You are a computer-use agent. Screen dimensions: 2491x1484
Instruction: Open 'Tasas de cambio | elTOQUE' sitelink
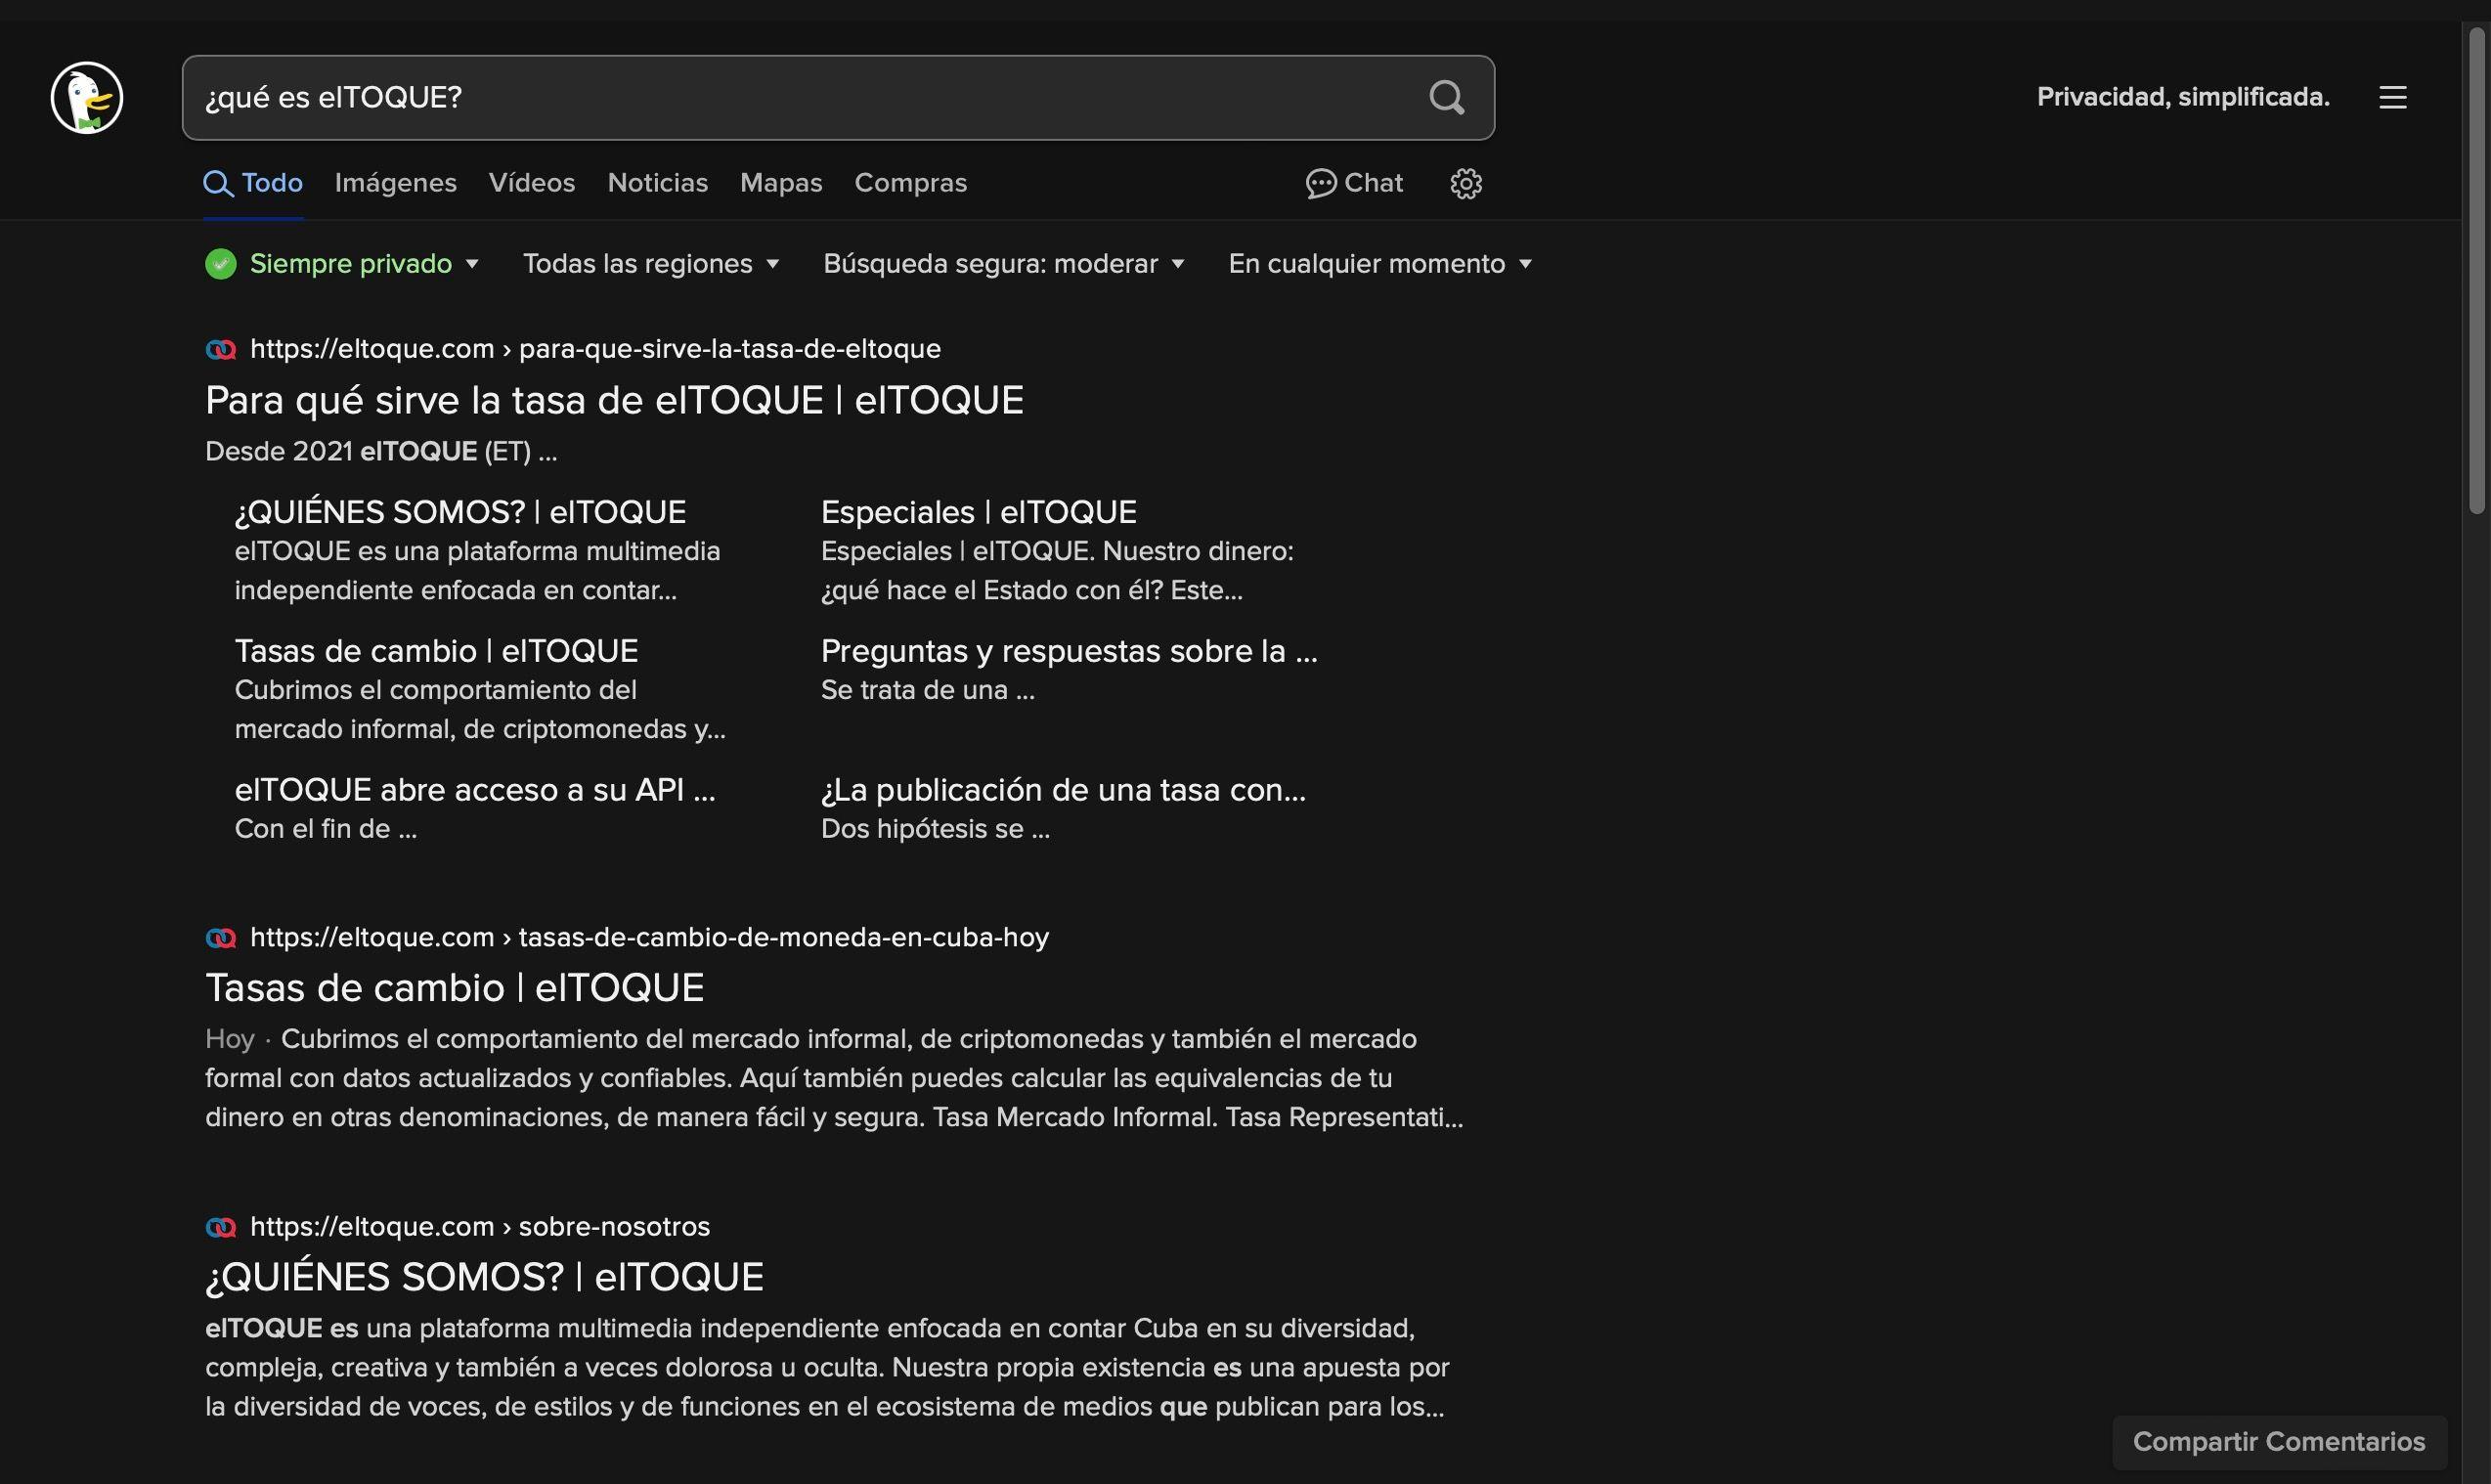pyautogui.click(x=436, y=651)
